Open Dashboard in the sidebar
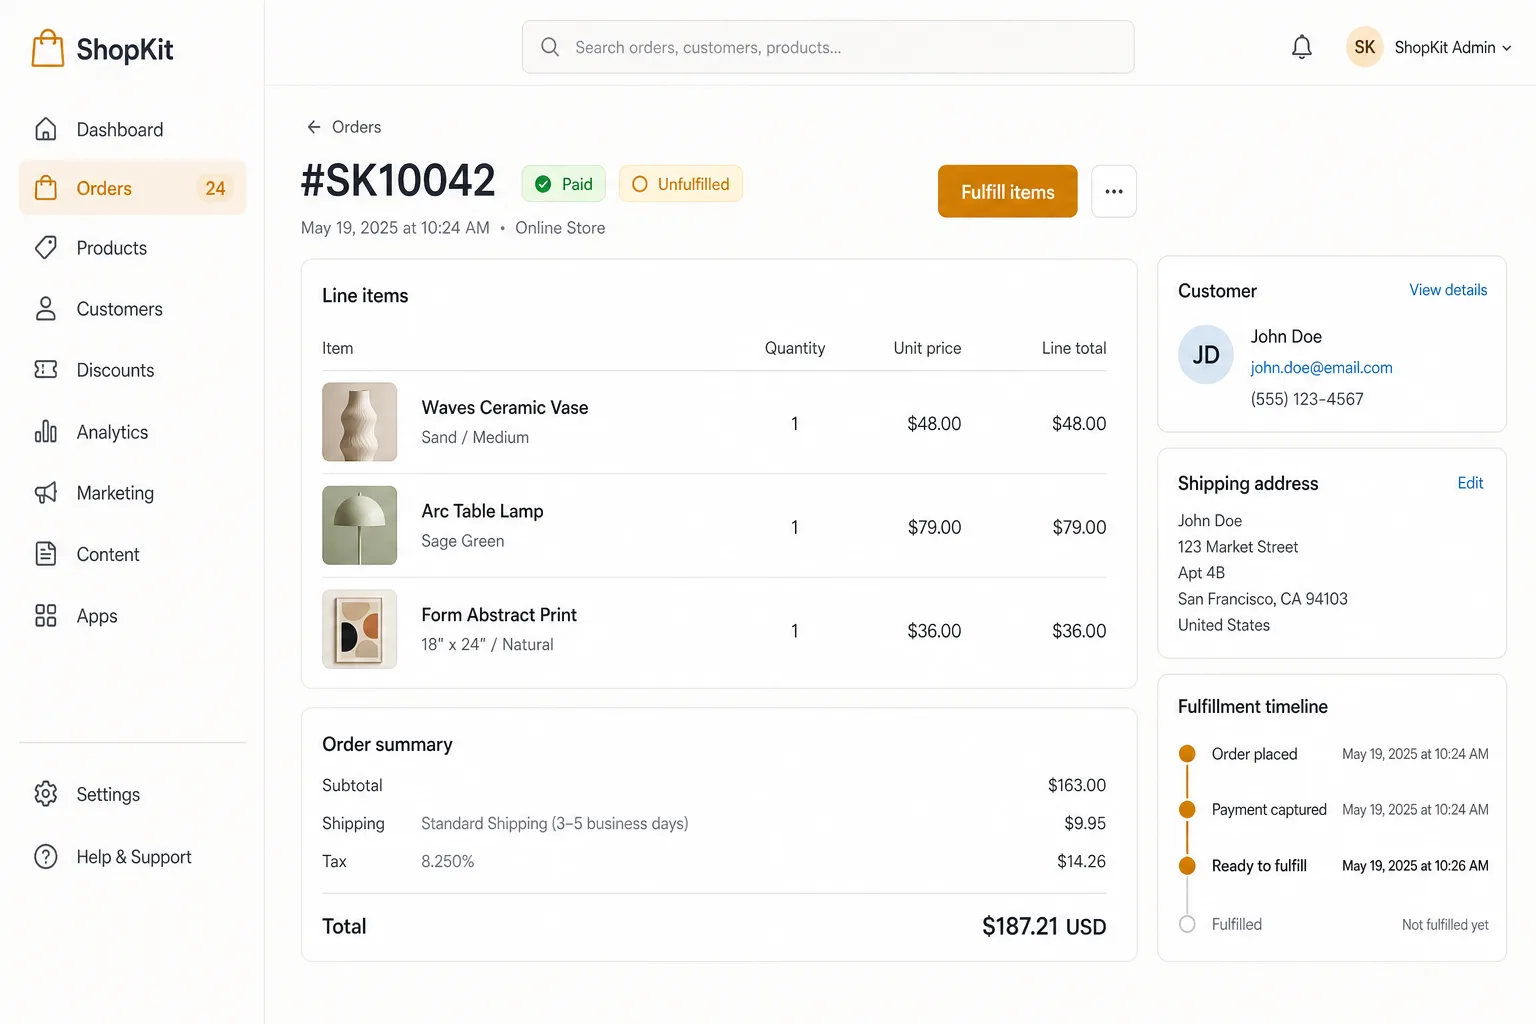 point(132,129)
